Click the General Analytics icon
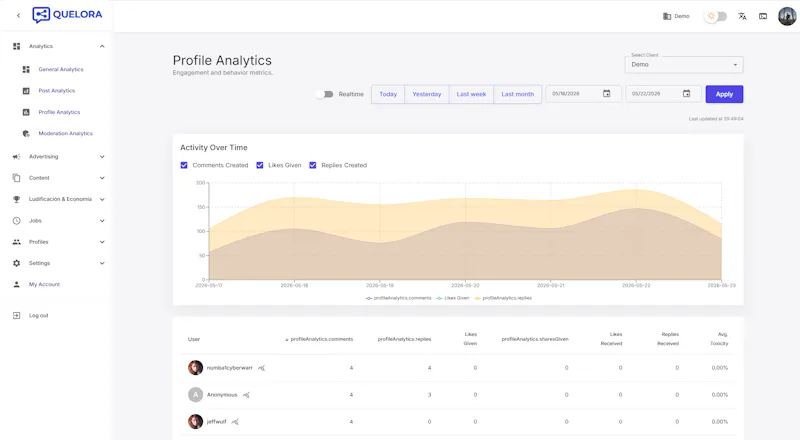The width and height of the screenshot is (800, 440). [26, 69]
